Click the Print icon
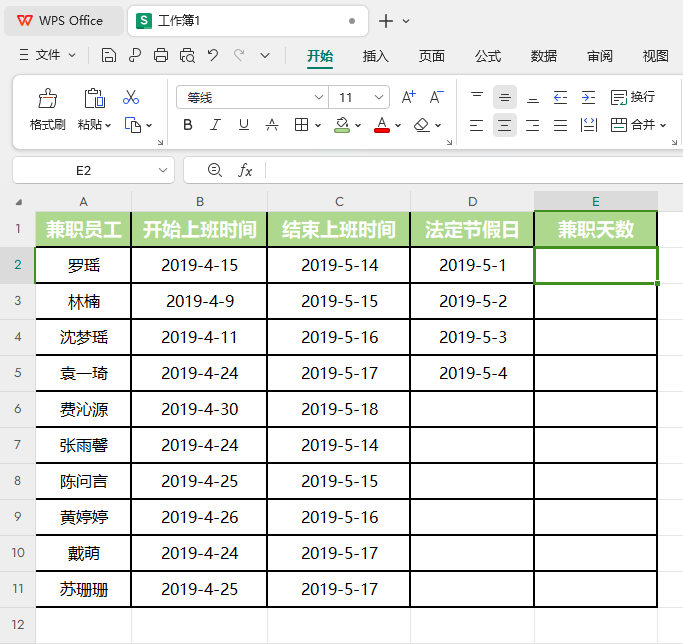Screen dimensions: 683x644 (161, 55)
